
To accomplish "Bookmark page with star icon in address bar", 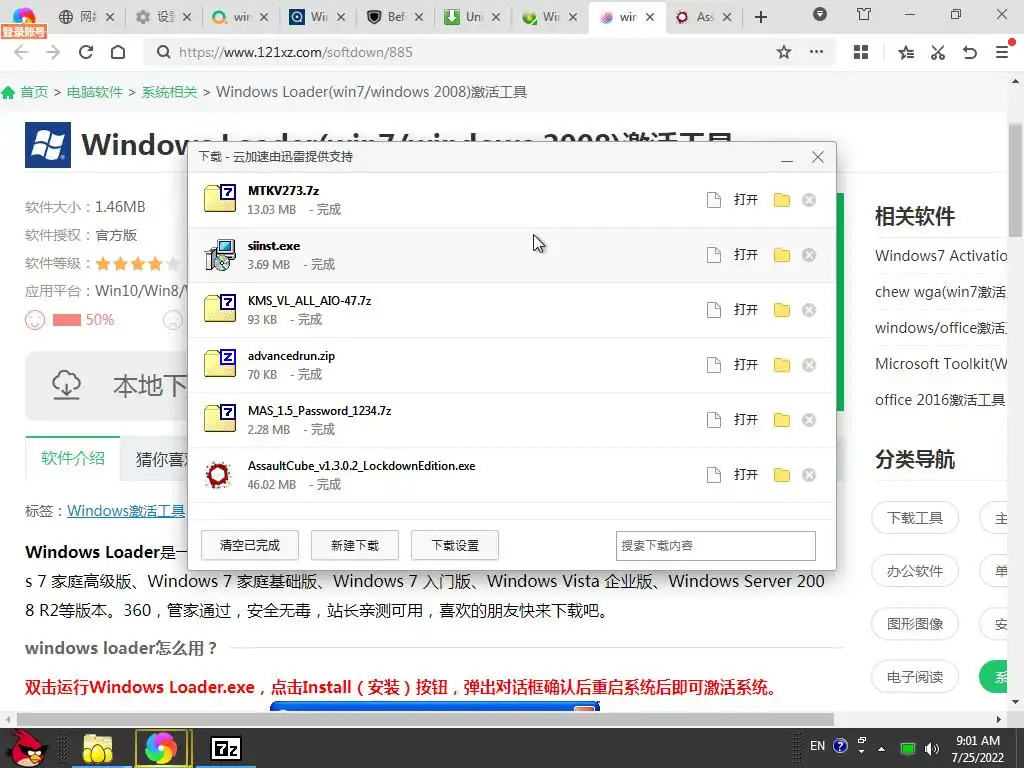I will (x=784, y=52).
